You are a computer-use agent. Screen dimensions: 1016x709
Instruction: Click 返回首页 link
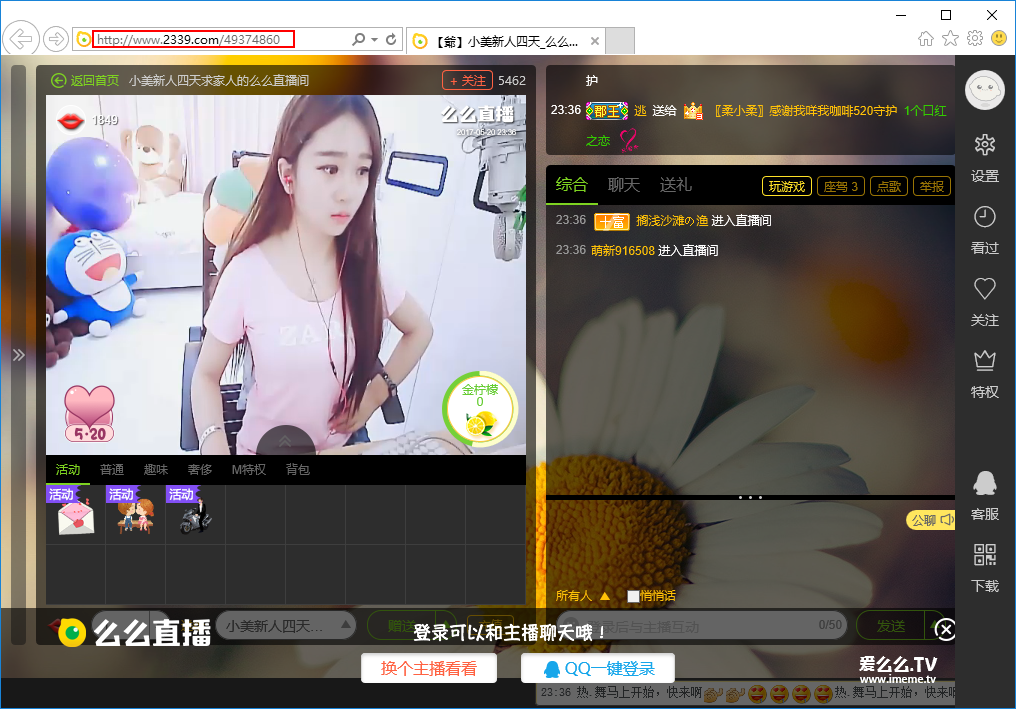85,80
